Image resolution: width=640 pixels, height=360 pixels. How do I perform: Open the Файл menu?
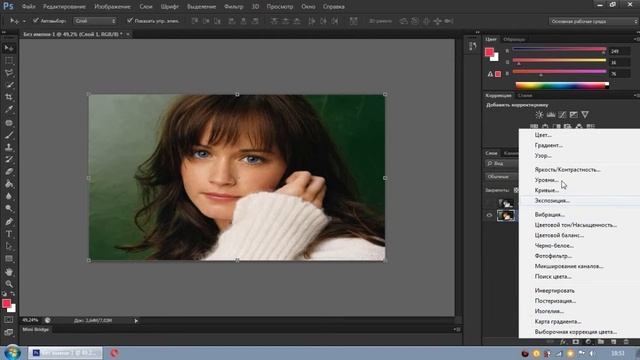pos(29,7)
